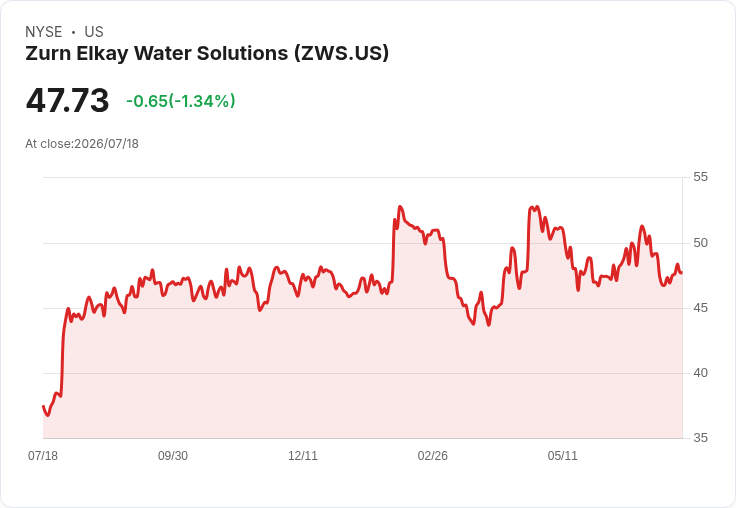Click the chart line's latest endpoint on the right
This screenshot has width=736, height=508.
[x=682, y=273]
